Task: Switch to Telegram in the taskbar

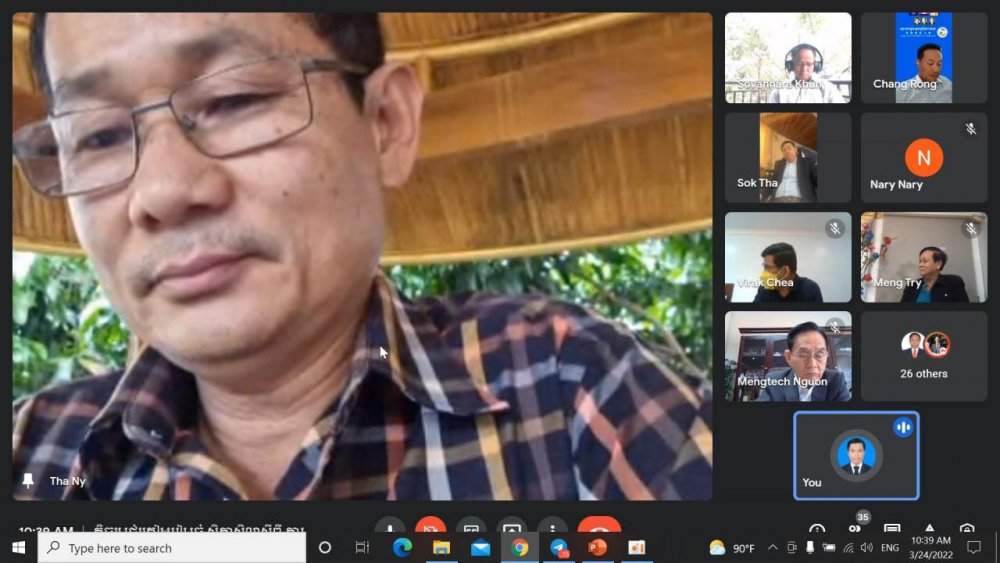Action: click(x=559, y=547)
